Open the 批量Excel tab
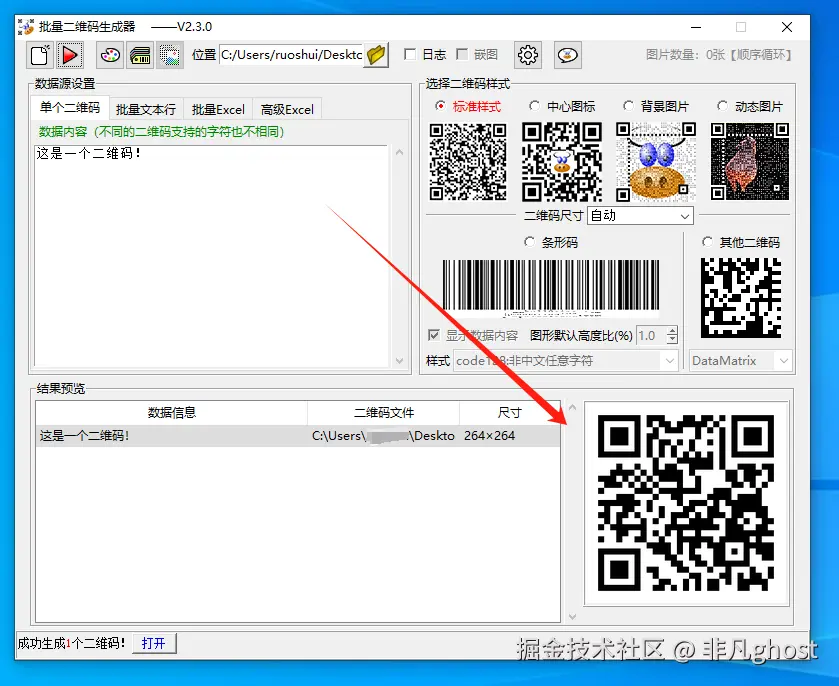This screenshot has height=686, width=839. click(218, 109)
